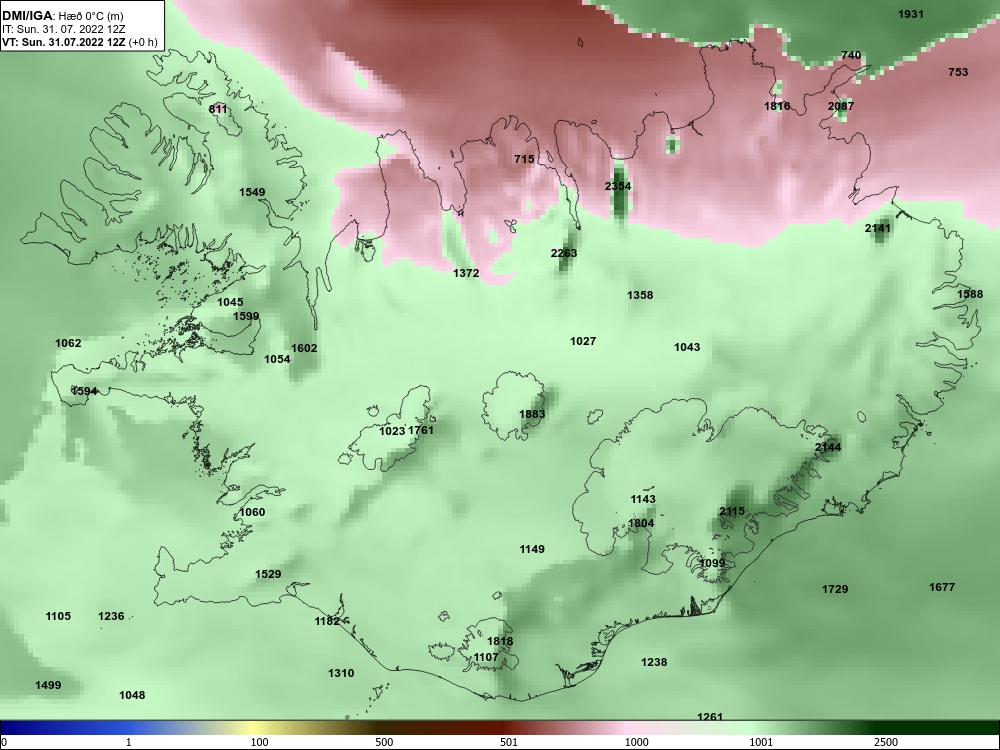Pick the 1043 height value
The image size is (1000, 750).
(687, 347)
